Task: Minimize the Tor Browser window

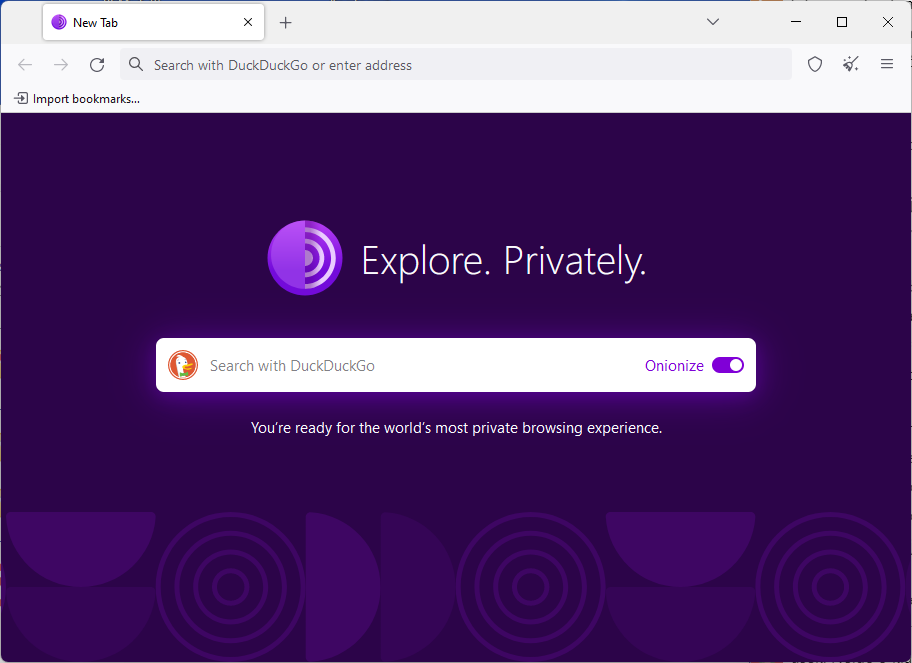Action: pos(796,22)
